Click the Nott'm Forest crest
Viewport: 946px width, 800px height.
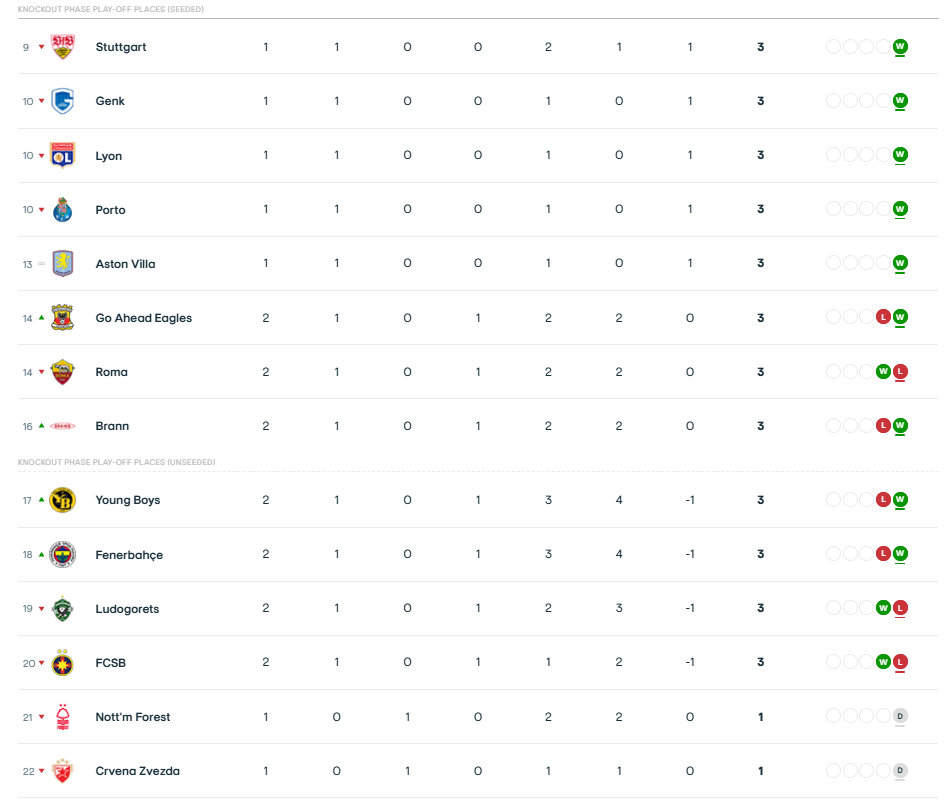point(63,717)
